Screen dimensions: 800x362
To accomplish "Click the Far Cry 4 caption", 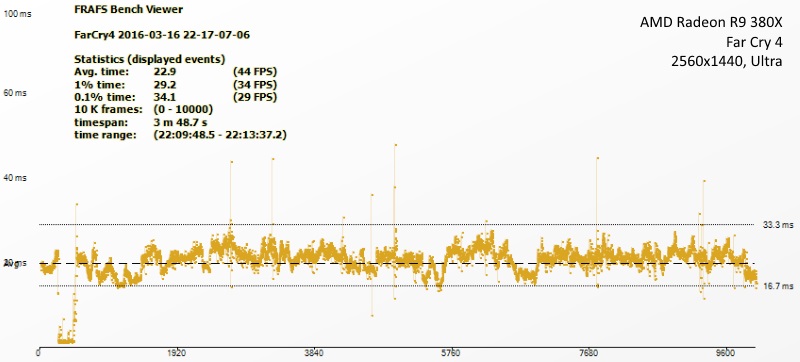I will pos(754,42).
